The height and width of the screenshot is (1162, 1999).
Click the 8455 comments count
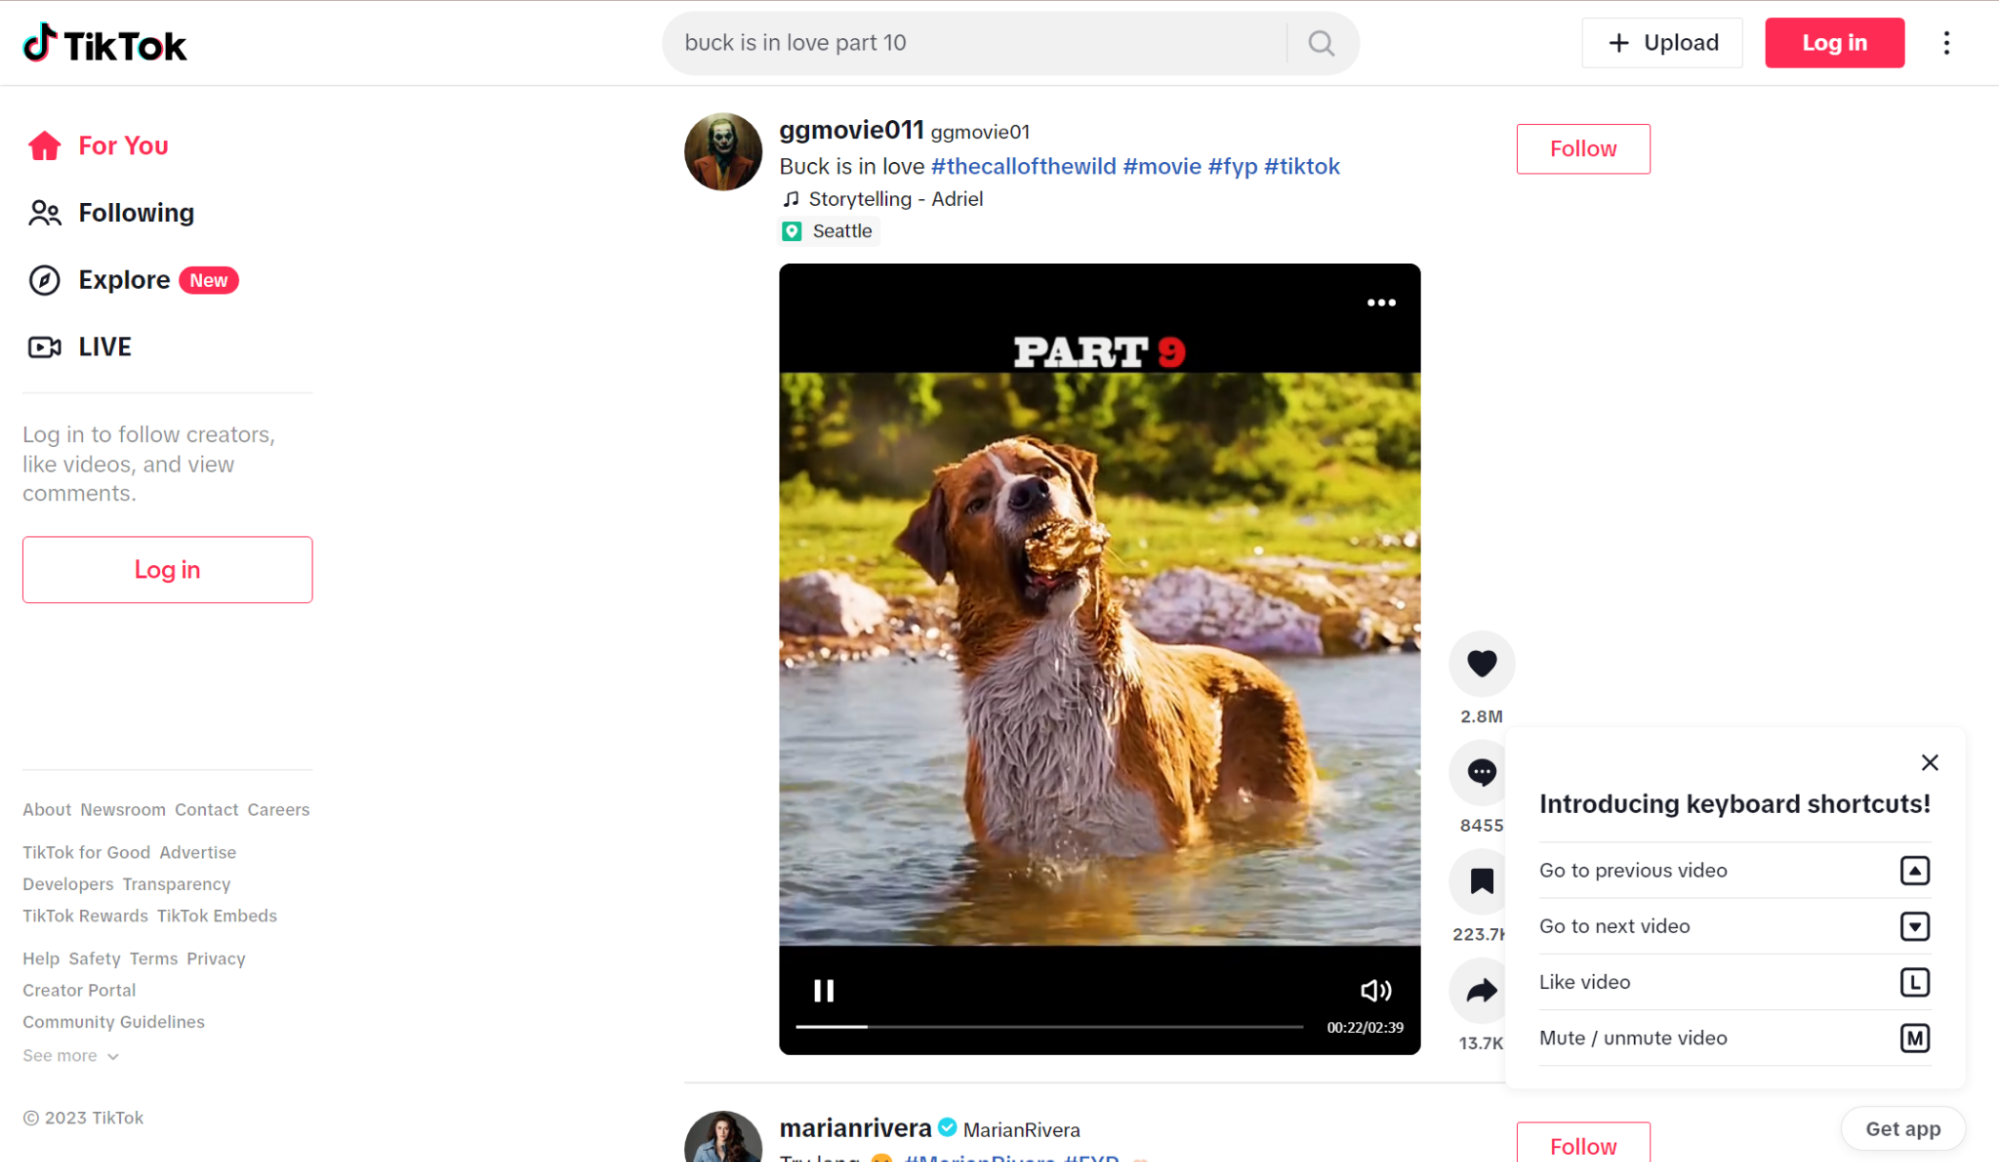click(x=1481, y=826)
